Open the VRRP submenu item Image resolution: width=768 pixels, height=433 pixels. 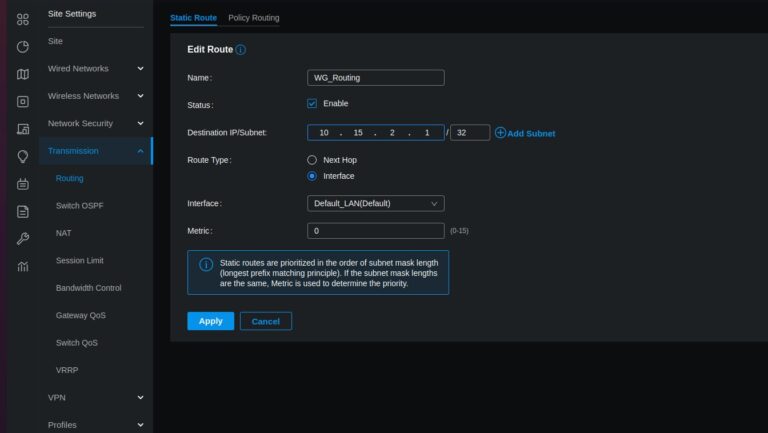pos(67,370)
